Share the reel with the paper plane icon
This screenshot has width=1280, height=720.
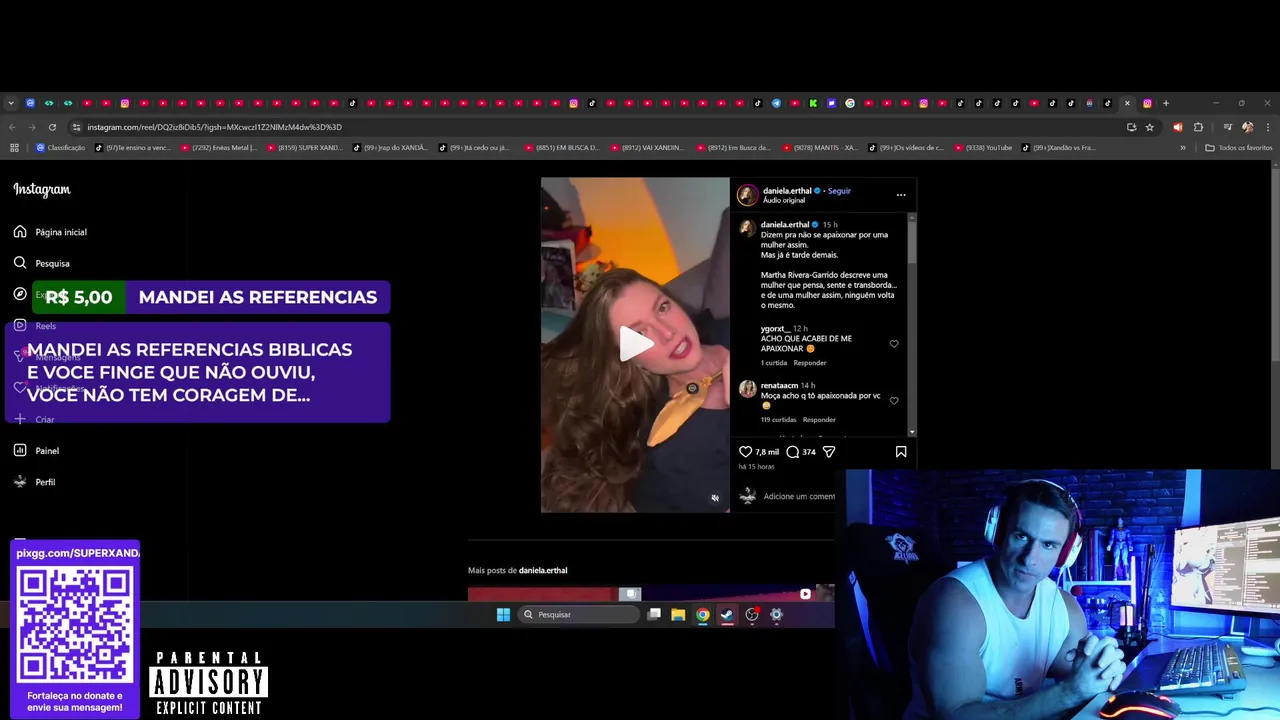point(828,452)
